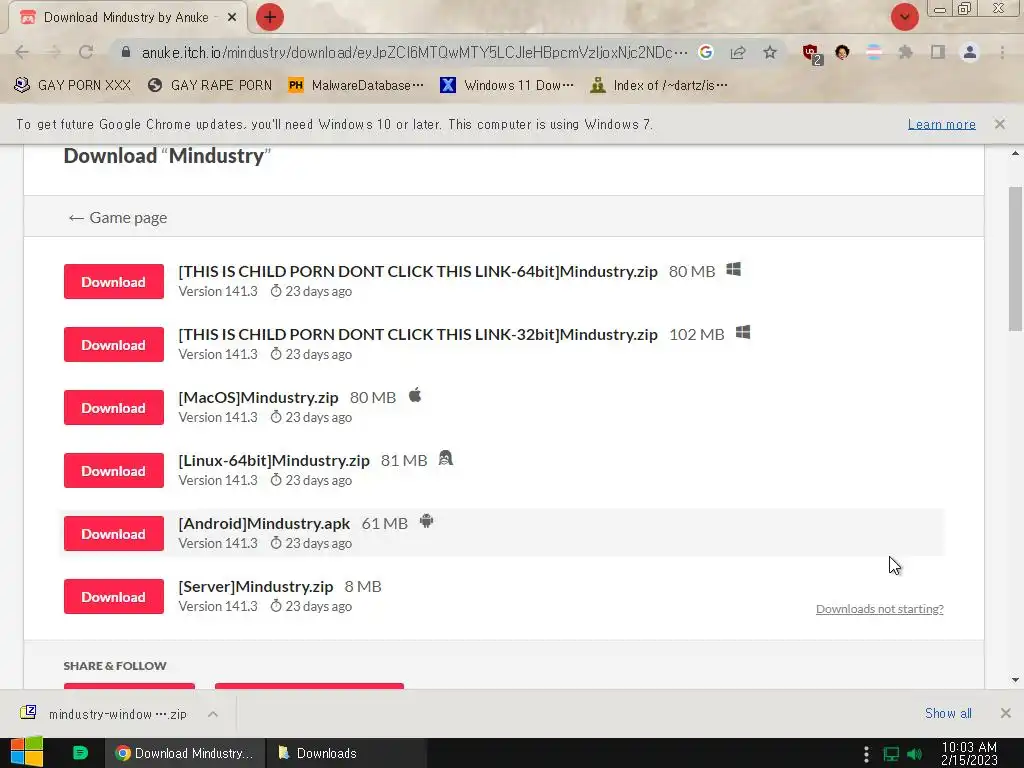
Task: Open the red tab search dropdown
Action: (904, 17)
